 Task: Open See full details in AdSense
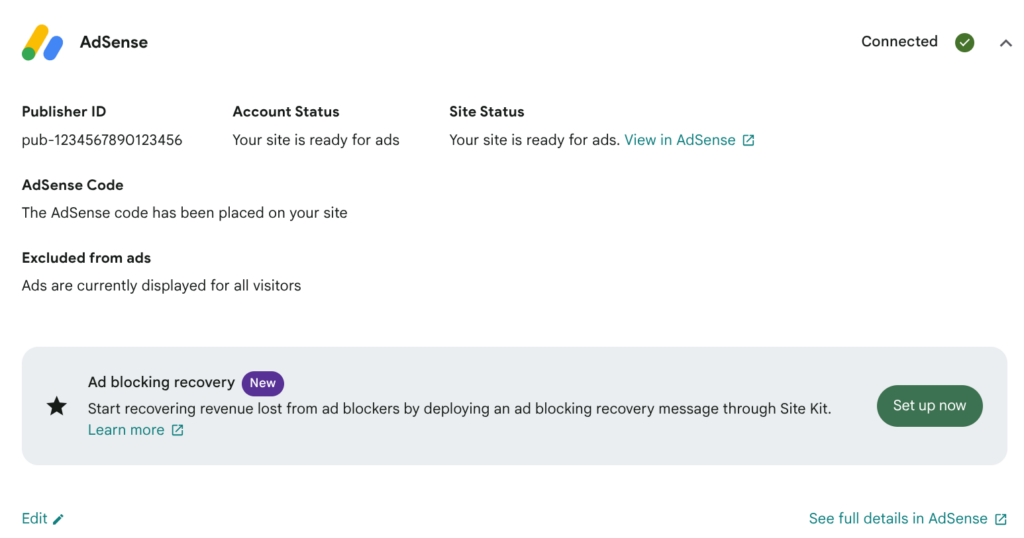[898, 519]
